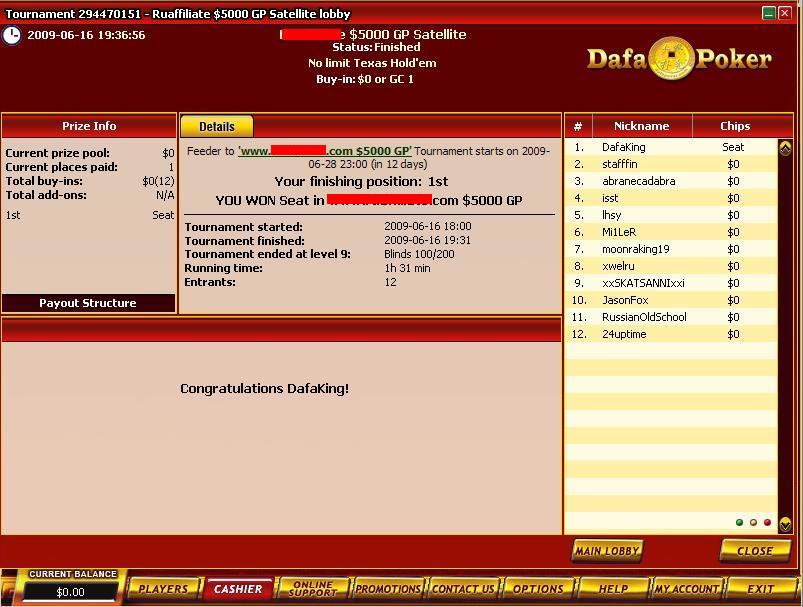Viewport: 803px width, 607px height.
Task: View Promotions
Action: pyautogui.click(x=388, y=589)
